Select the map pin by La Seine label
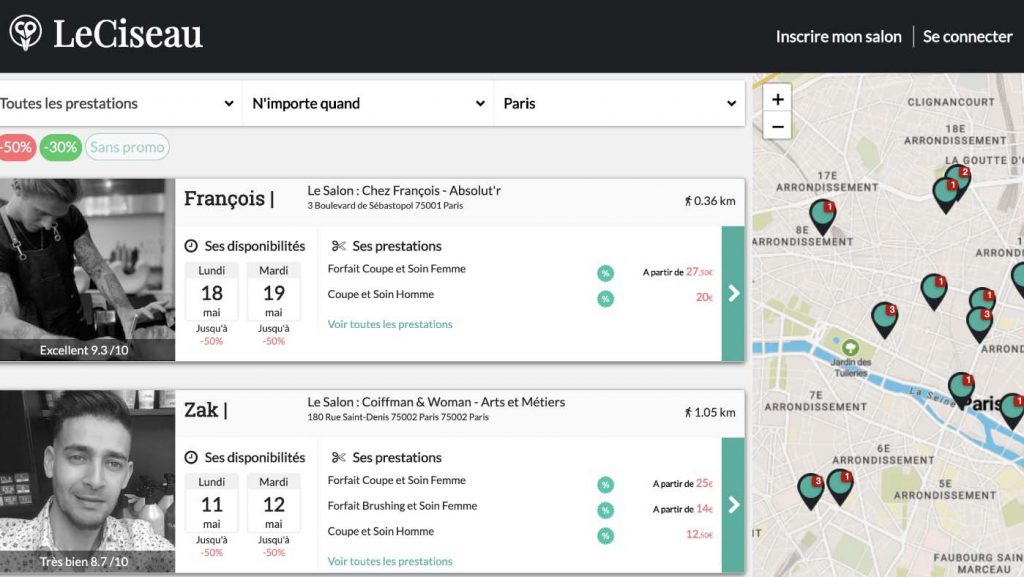This screenshot has height=577, width=1024. point(961,389)
